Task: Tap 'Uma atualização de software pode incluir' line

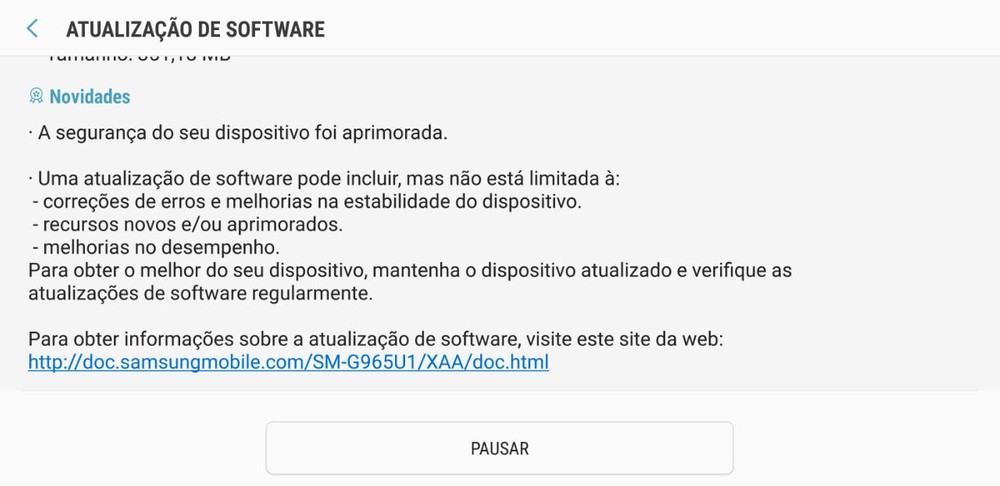Action: (x=324, y=179)
